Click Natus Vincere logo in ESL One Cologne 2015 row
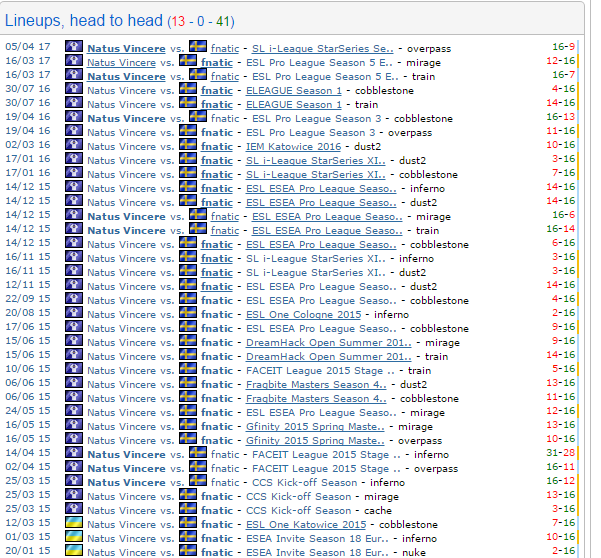Image resolution: width=601 pixels, height=558 pixels. (x=74, y=312)
